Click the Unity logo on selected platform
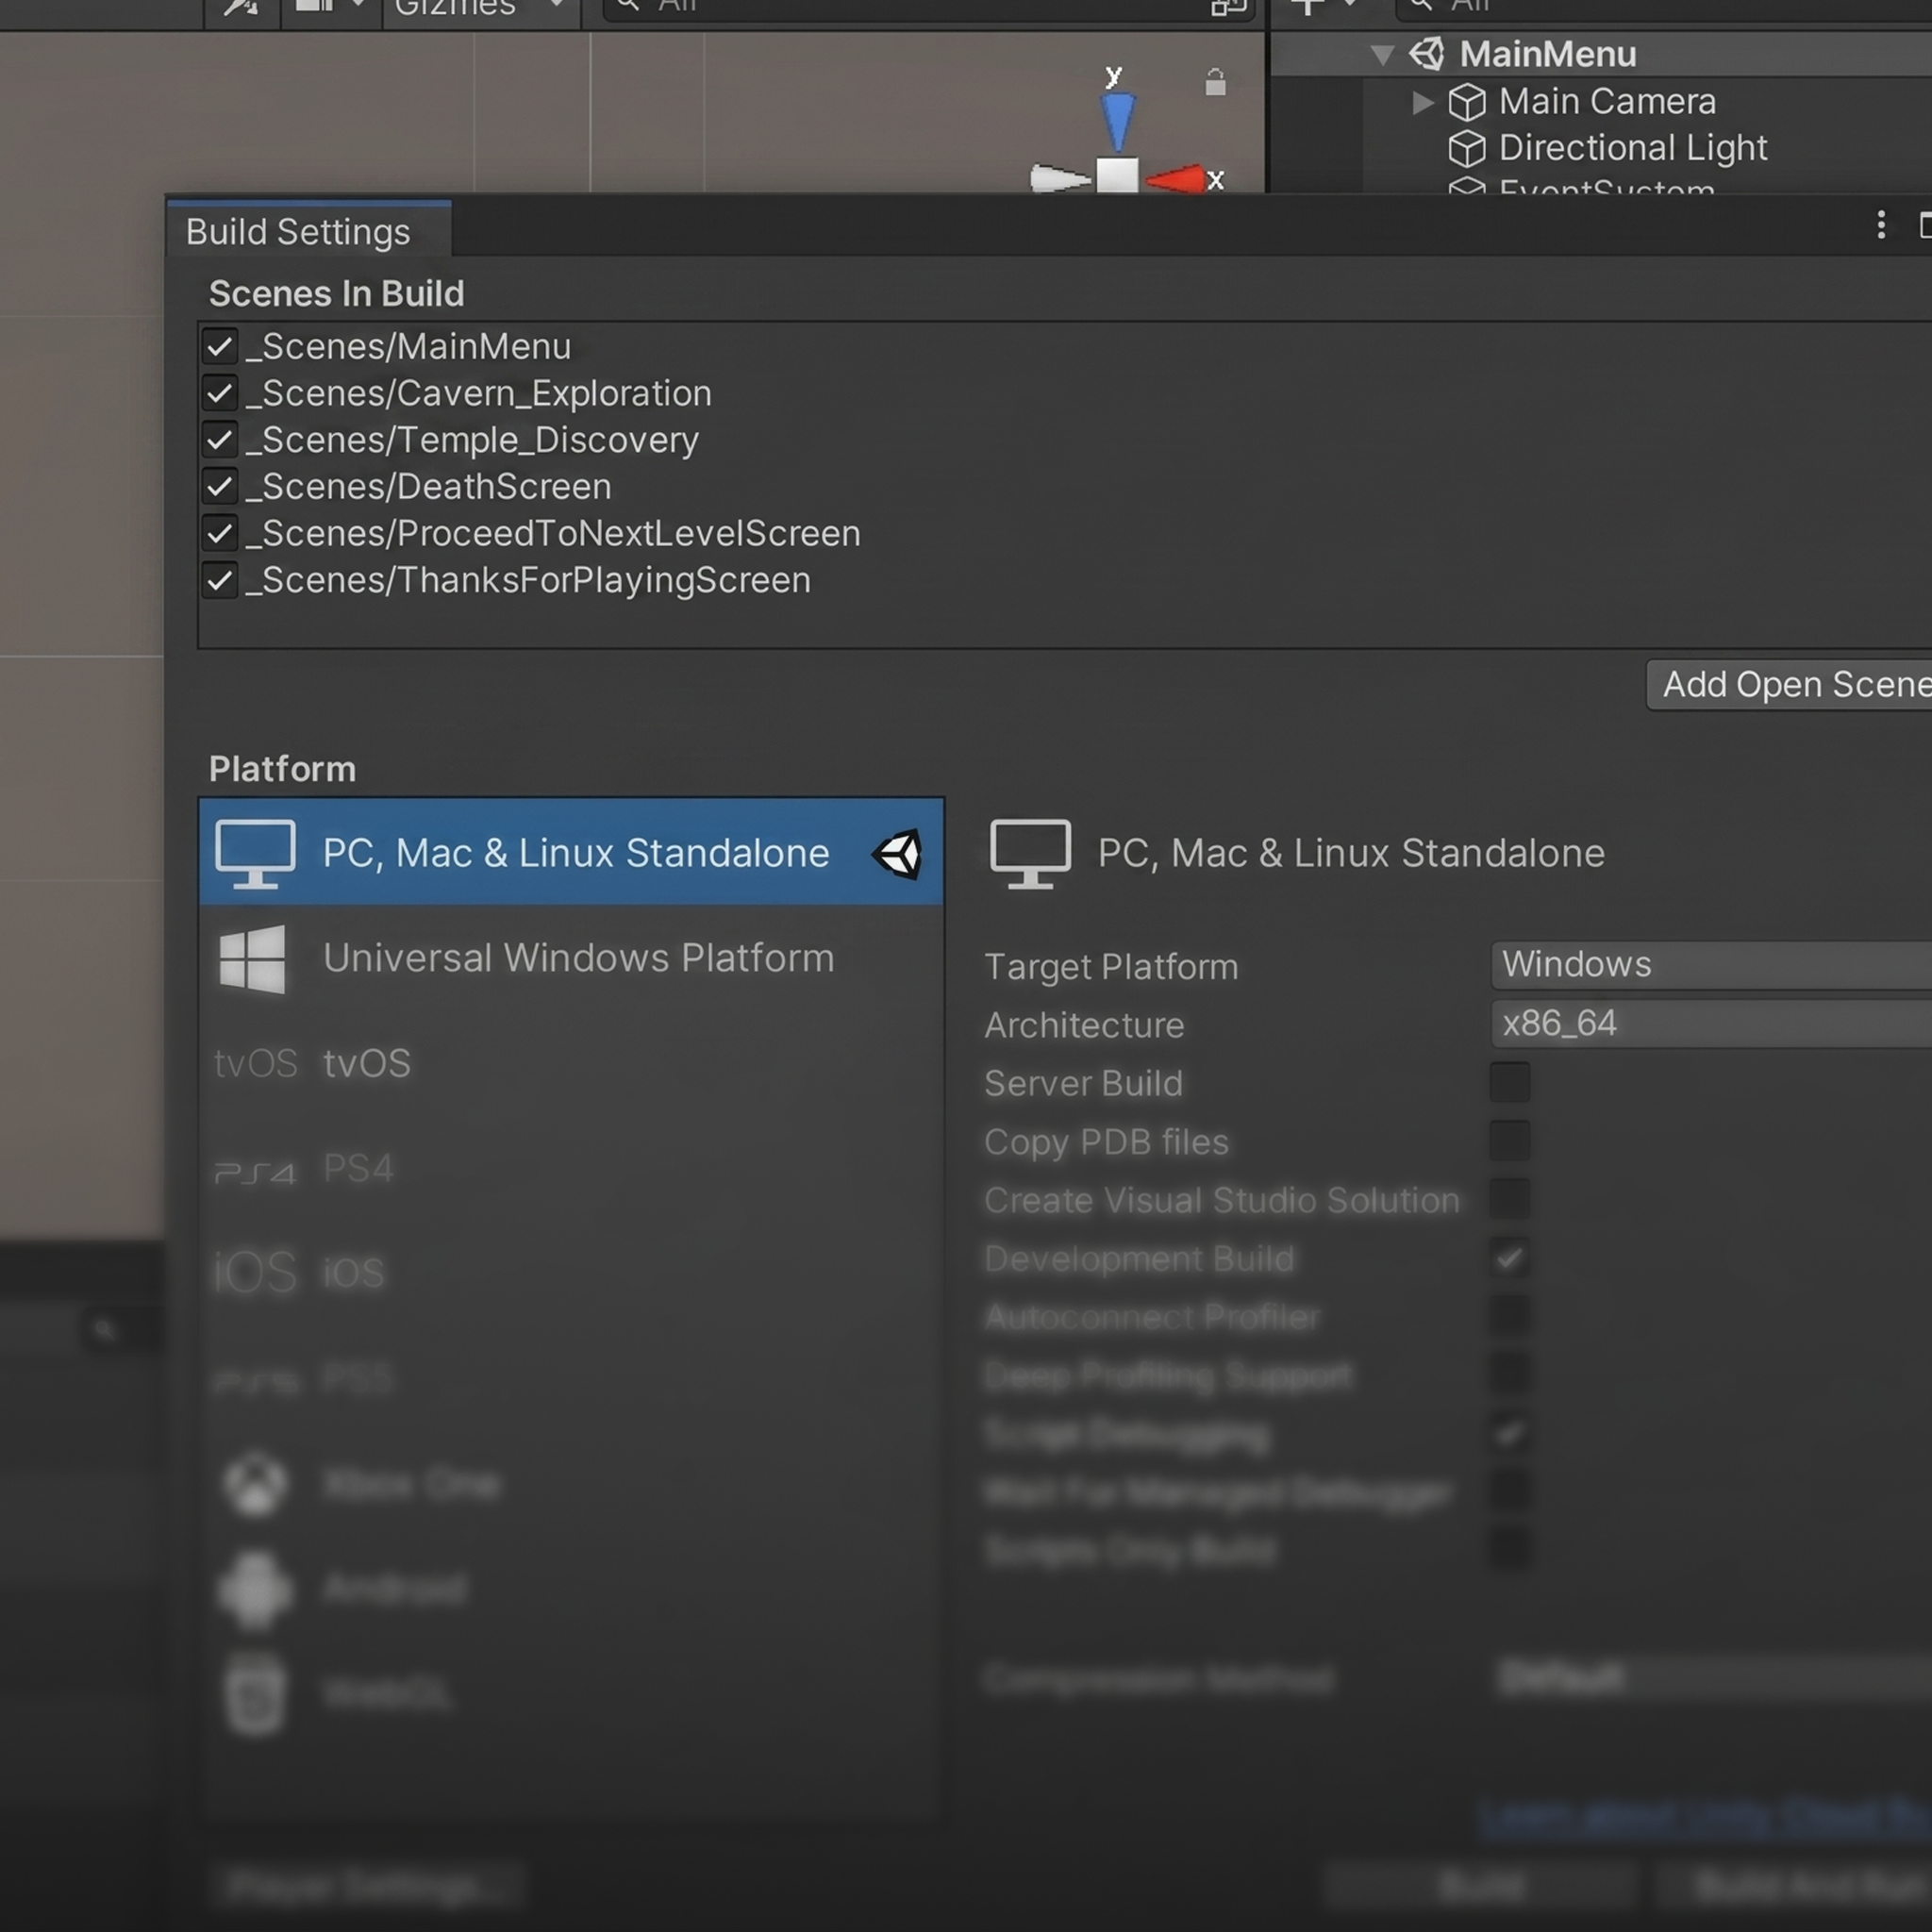1932x1932 pixels. tap(897, 854)
